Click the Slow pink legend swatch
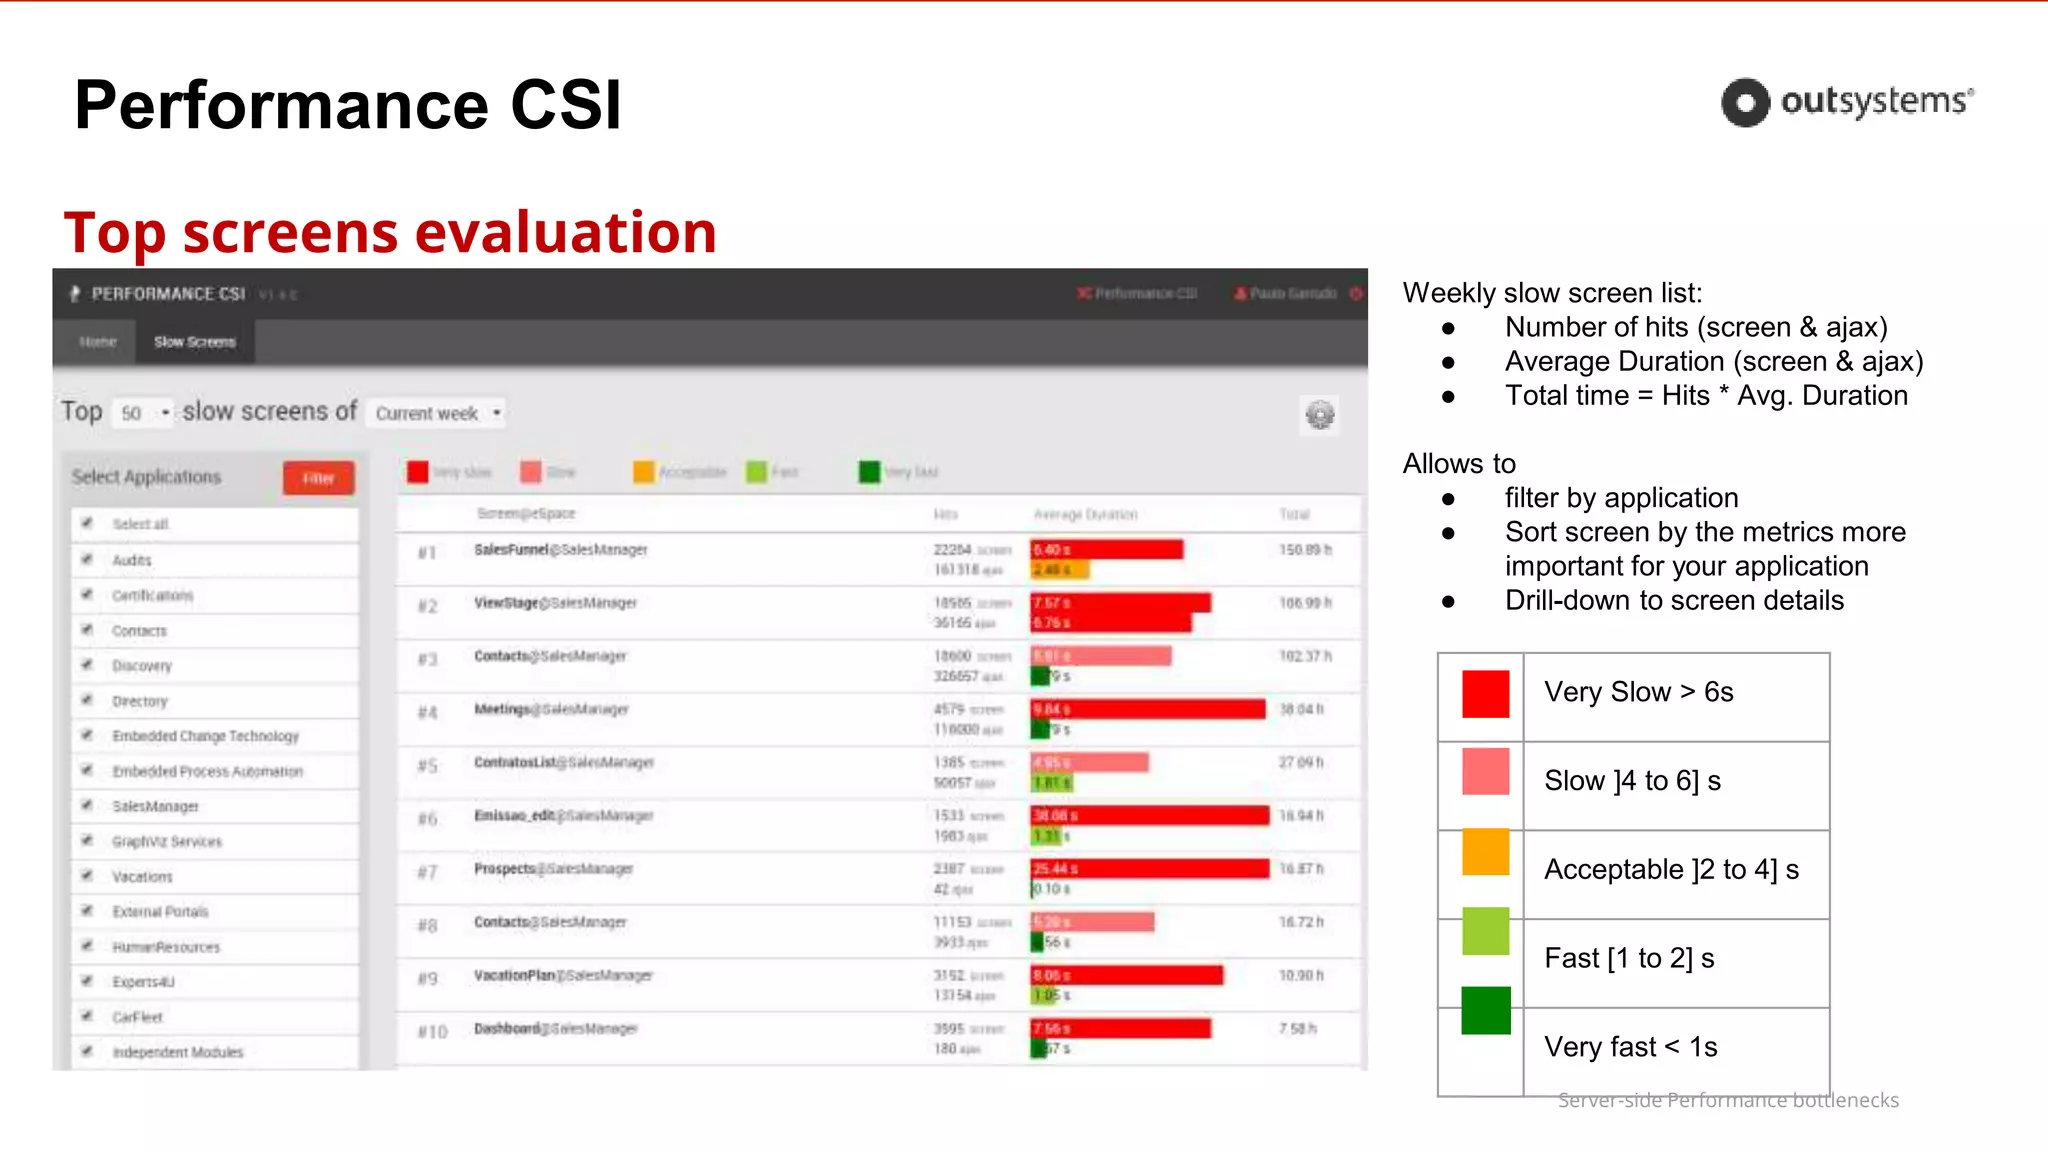 tap(531, 471)
